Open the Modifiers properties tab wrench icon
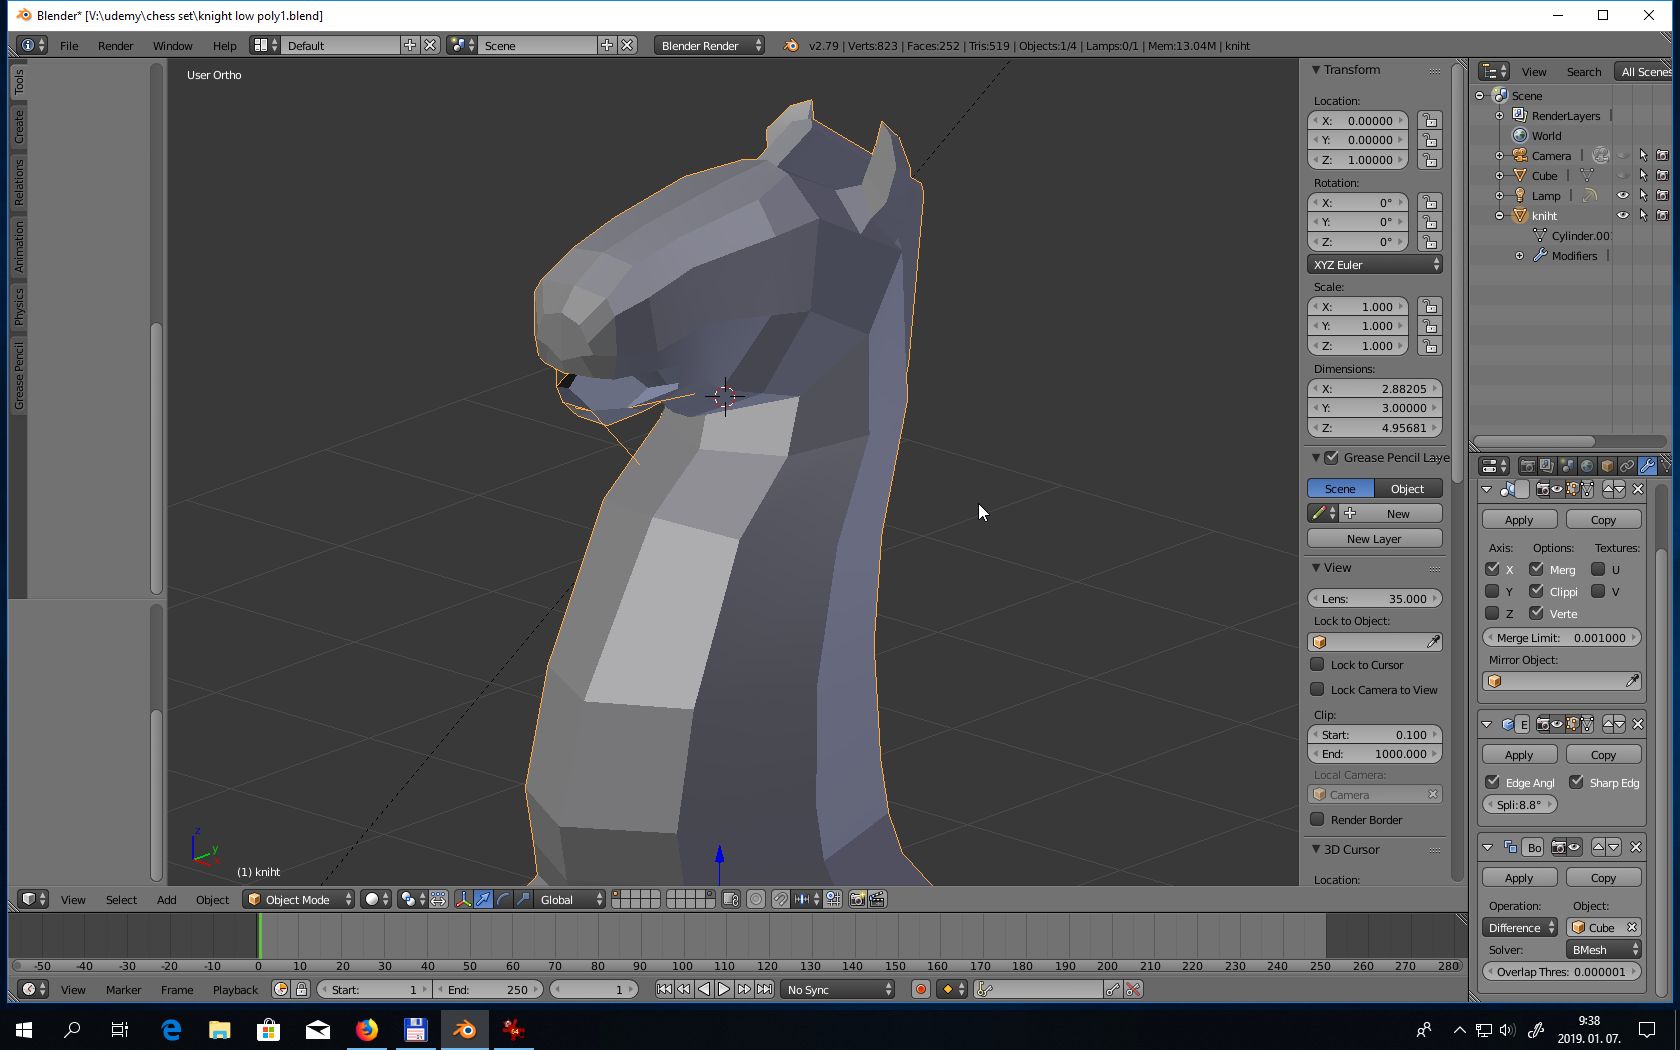 (1647, 466)
